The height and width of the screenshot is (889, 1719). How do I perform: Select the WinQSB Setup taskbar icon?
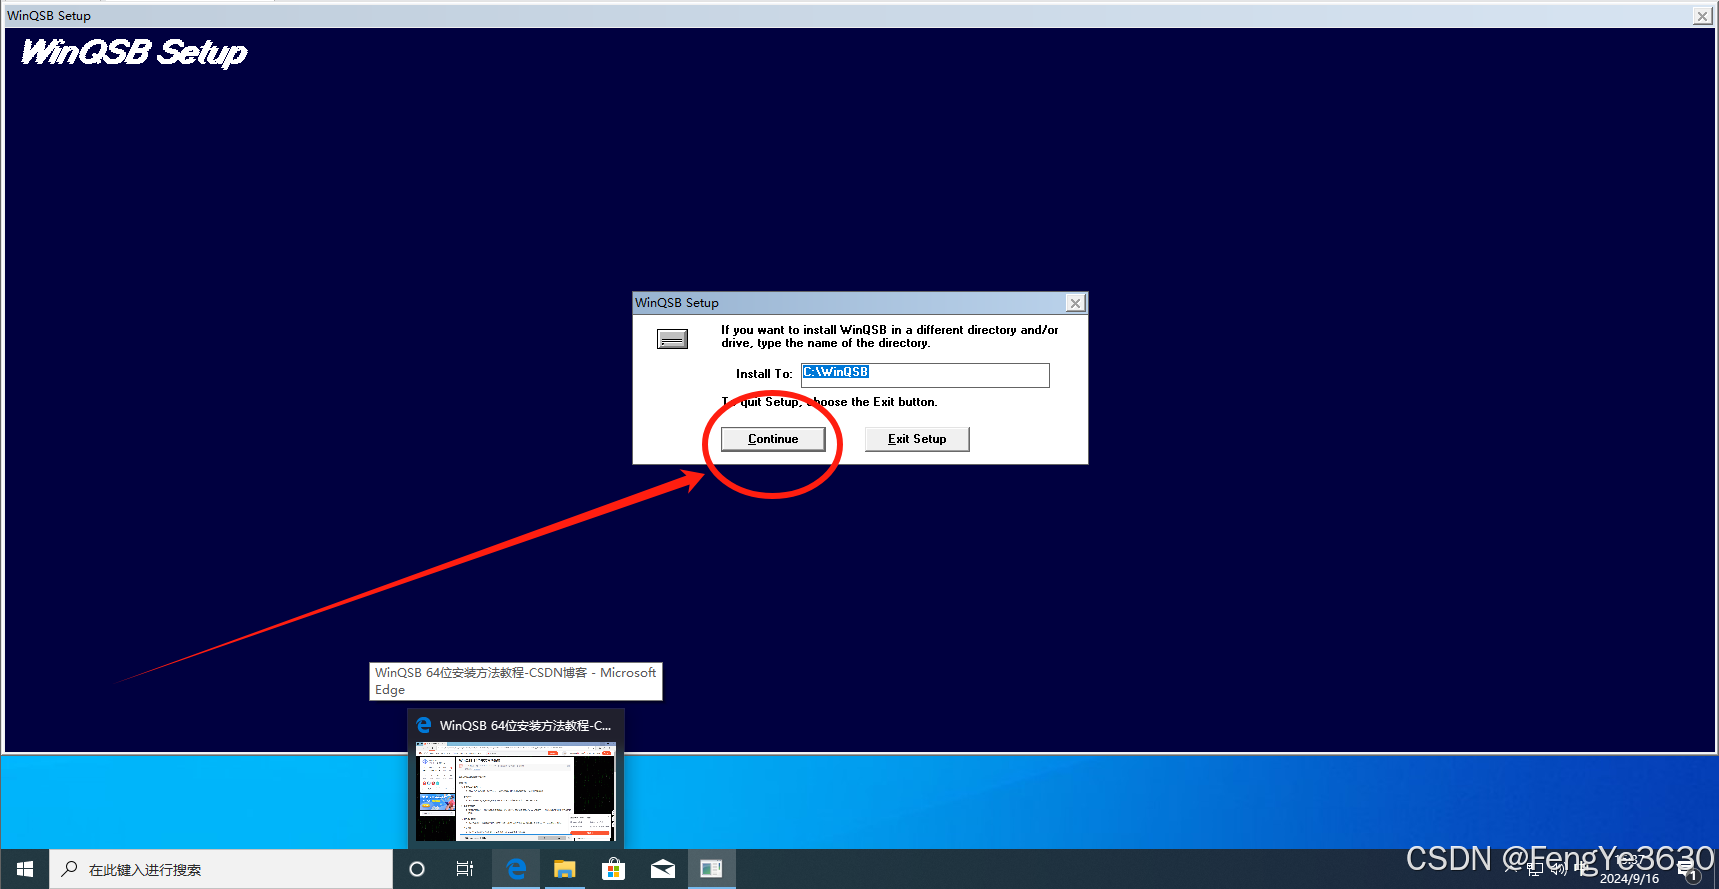pyautogui.click(x=712, y=869)
